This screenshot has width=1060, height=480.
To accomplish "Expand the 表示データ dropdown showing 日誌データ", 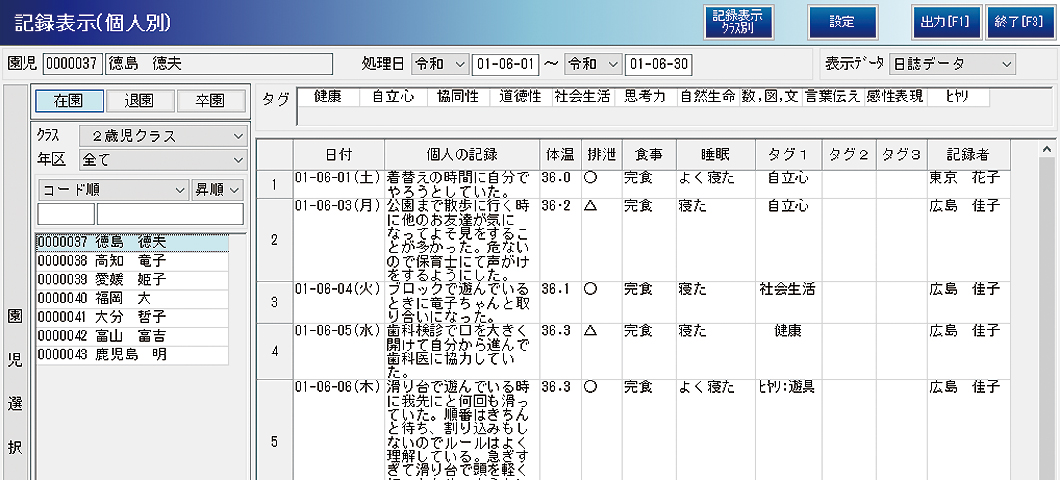I will click(x=950, y=64).
